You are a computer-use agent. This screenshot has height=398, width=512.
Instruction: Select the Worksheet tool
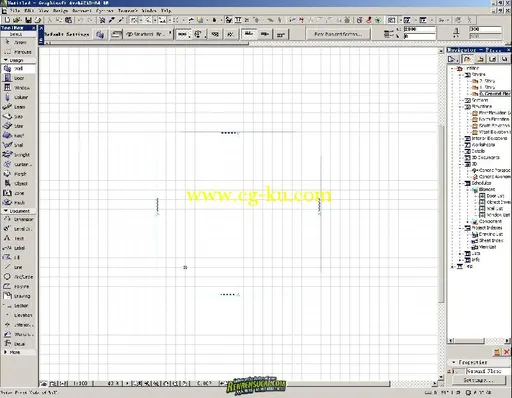coord(19,334)
